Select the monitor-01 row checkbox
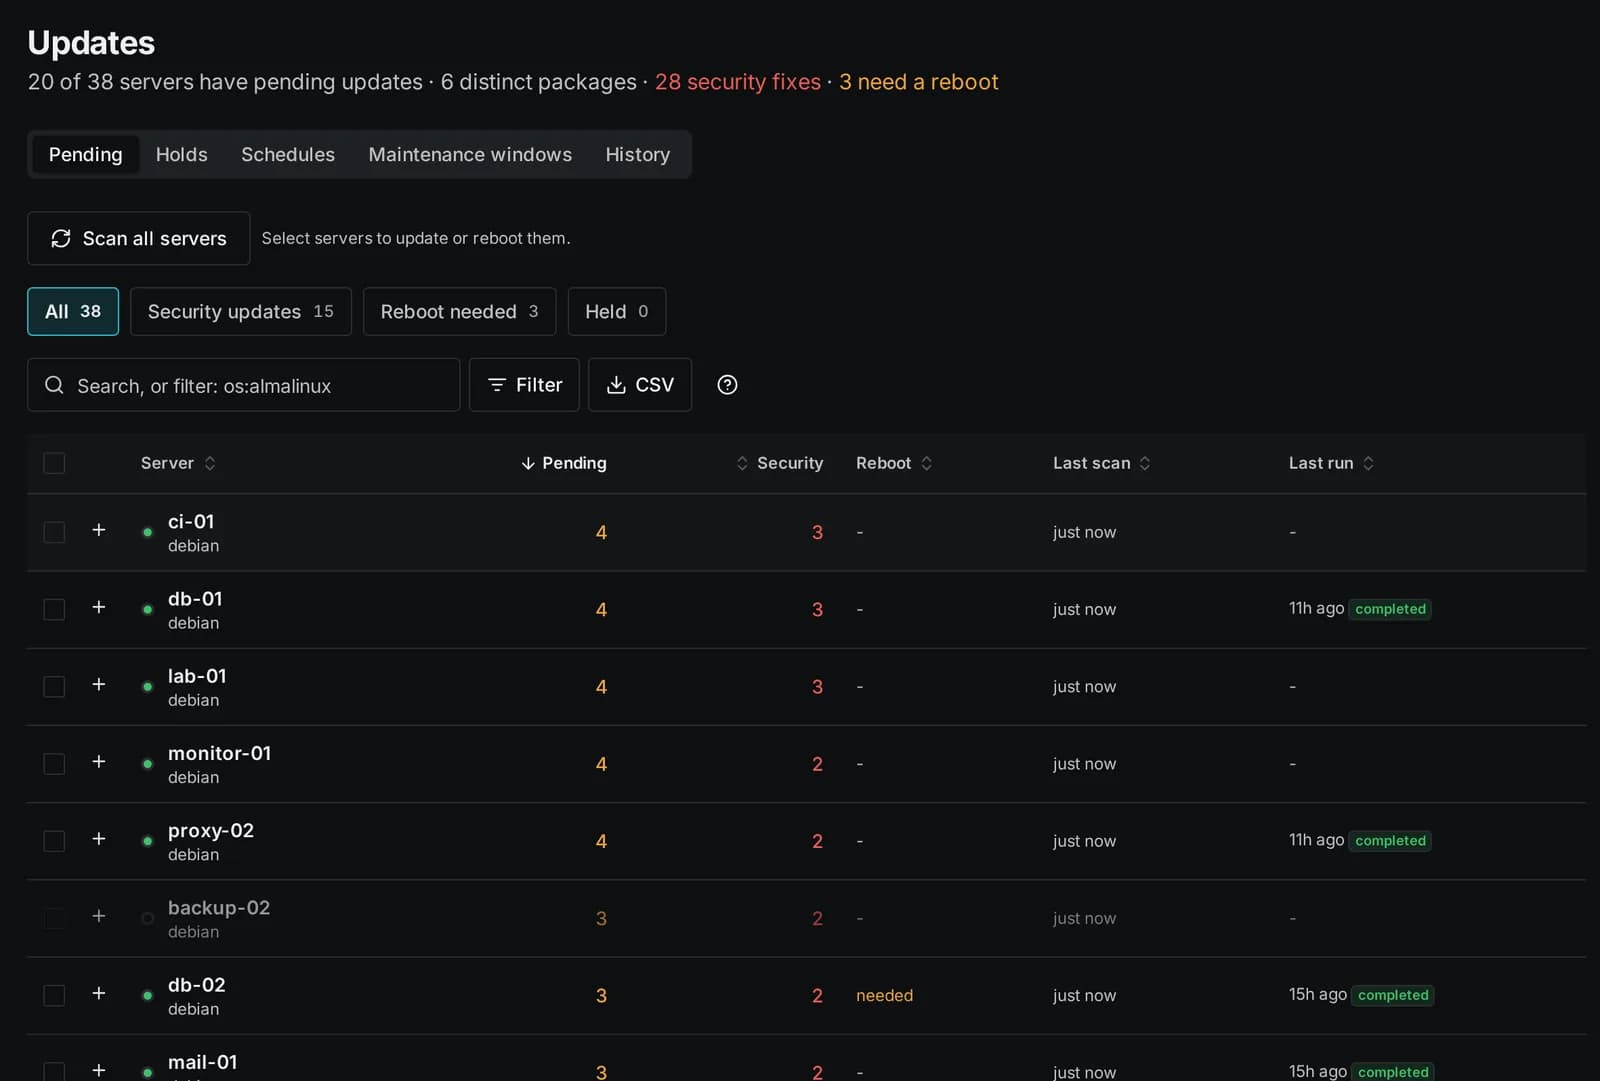Viewport: 1600px width, 1081px height. [54, 763]
